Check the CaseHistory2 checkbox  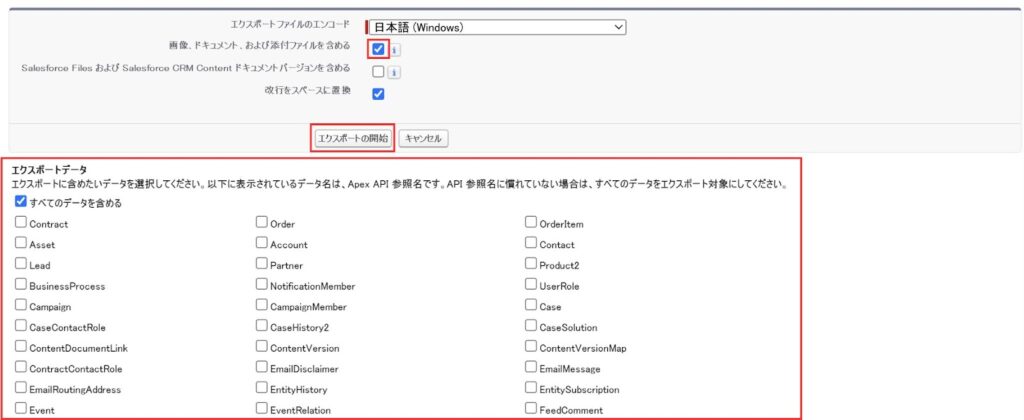(262, 326)
